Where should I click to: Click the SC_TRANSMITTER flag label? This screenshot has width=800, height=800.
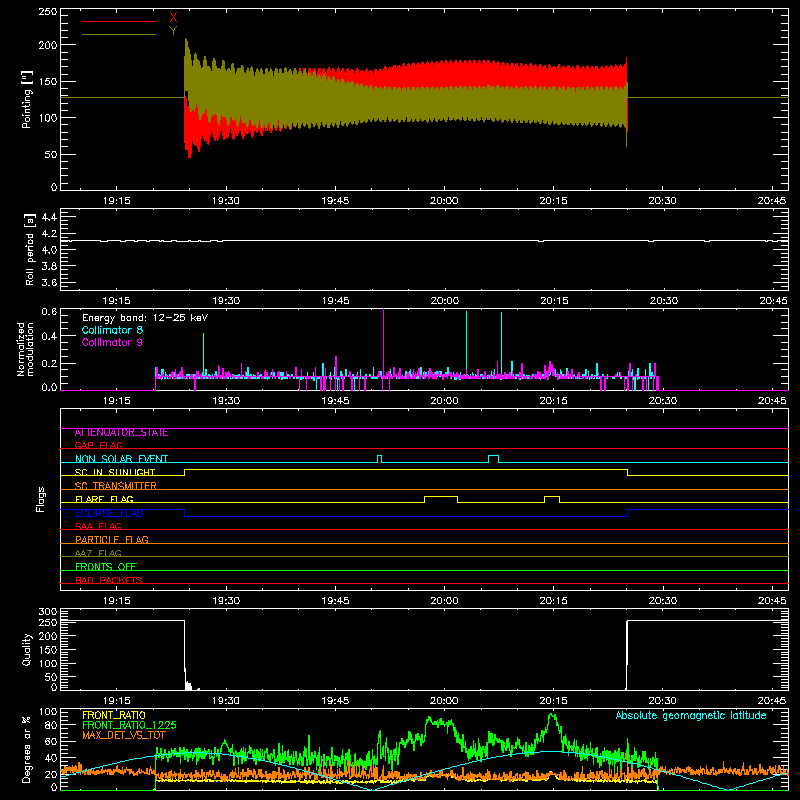115,486
